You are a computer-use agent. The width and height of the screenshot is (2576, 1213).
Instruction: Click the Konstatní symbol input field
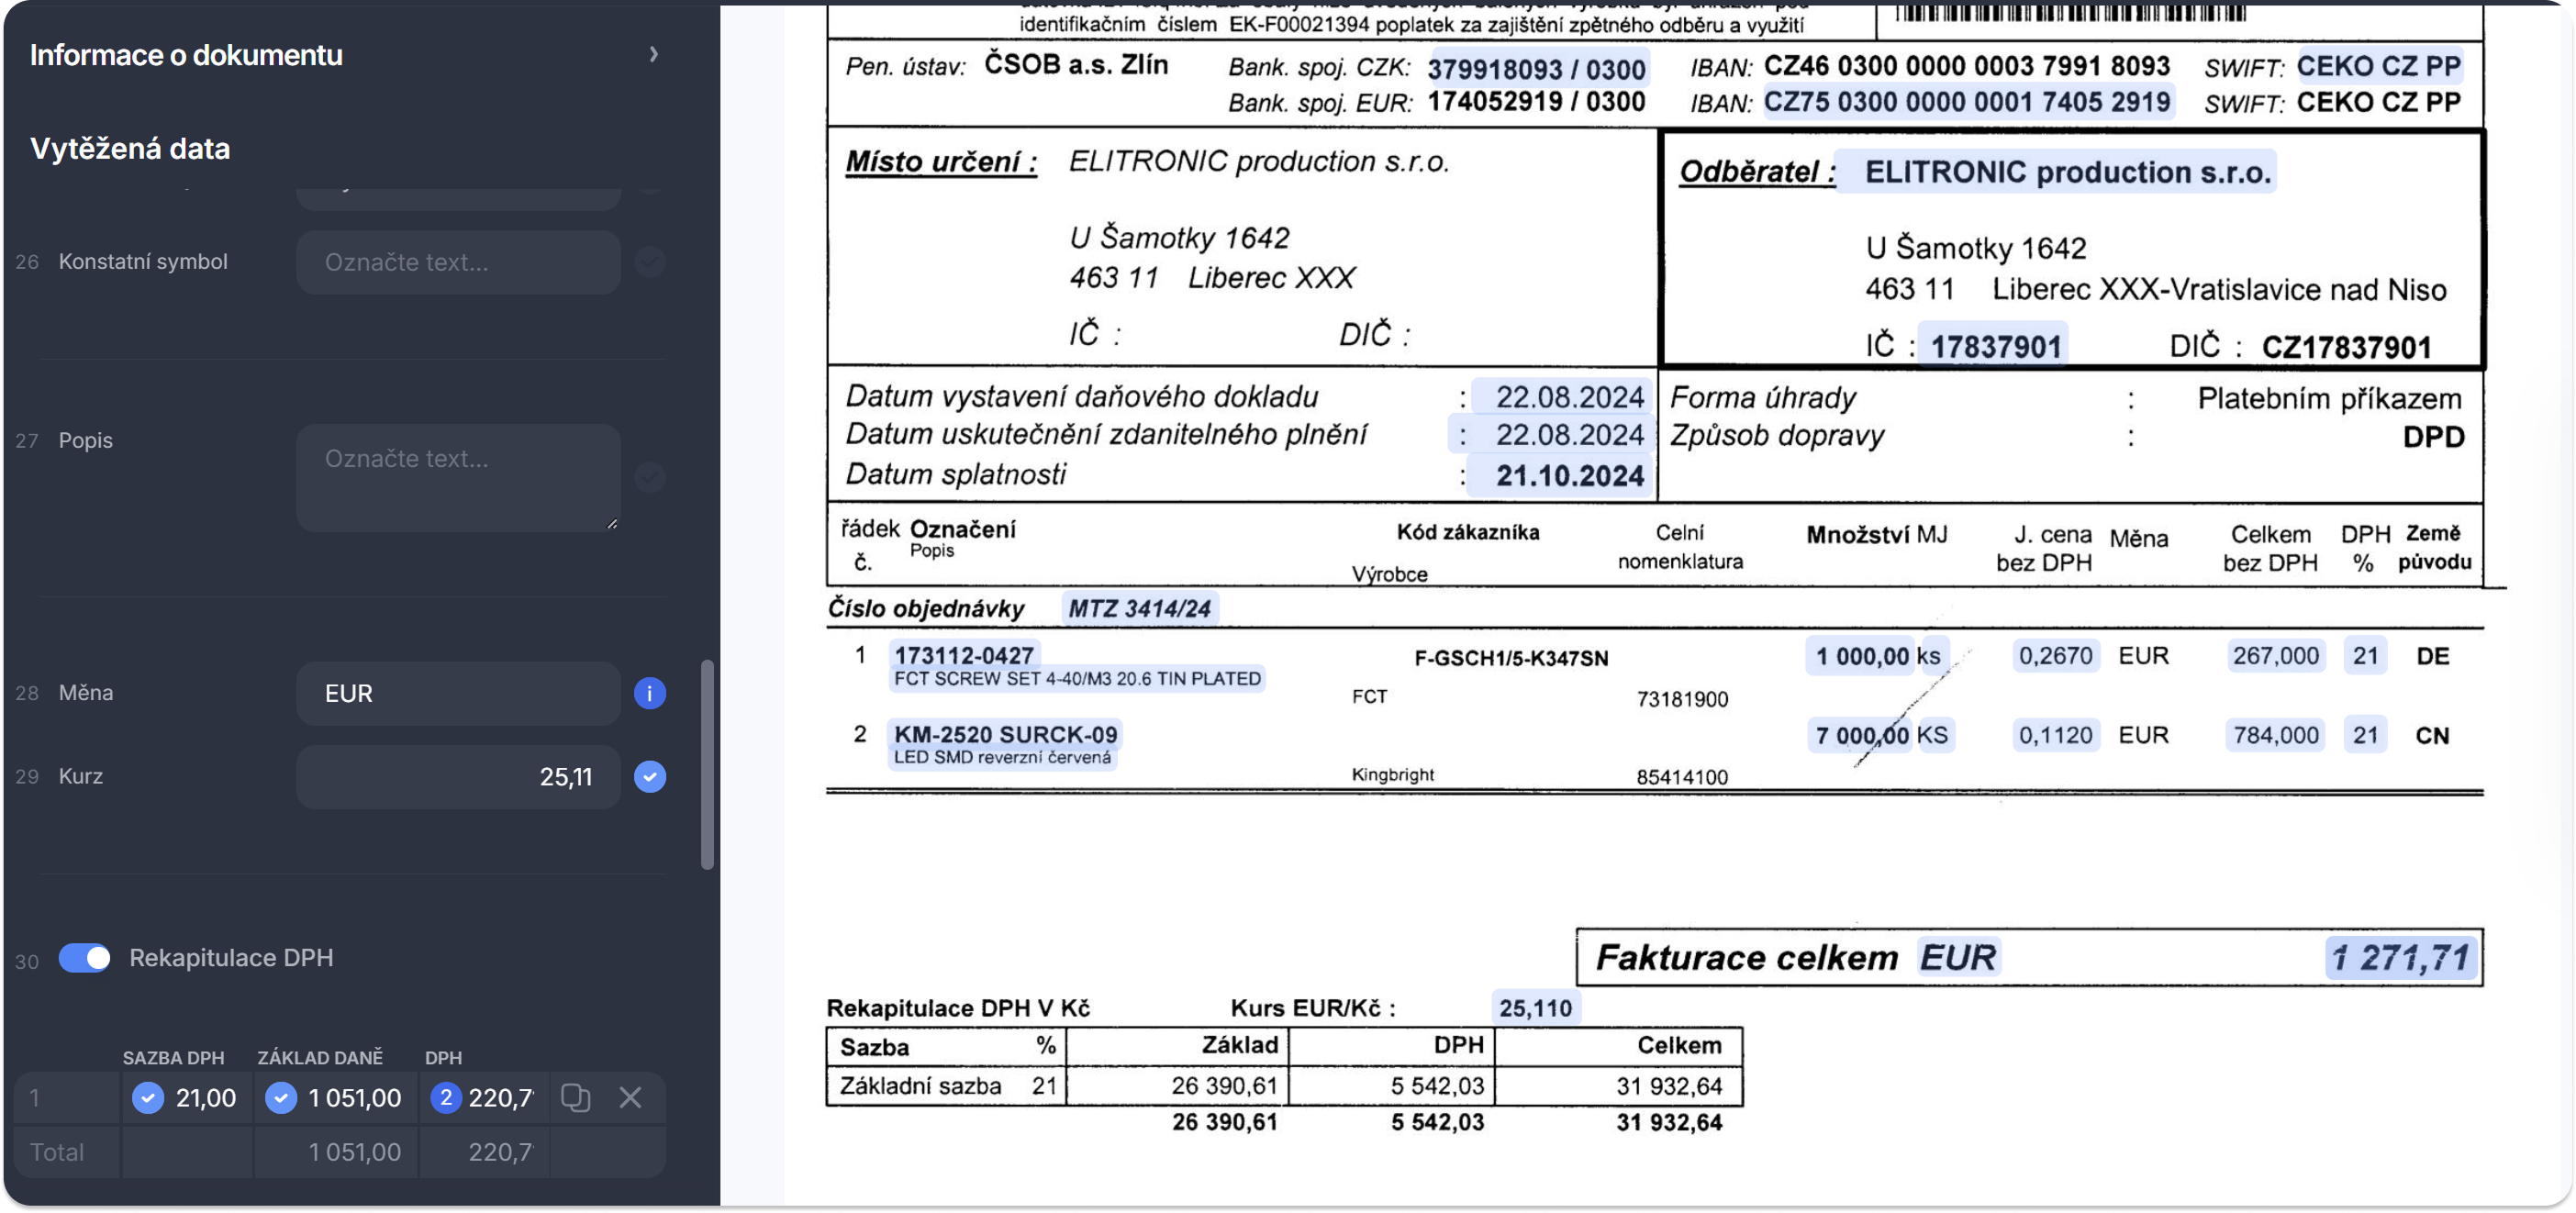pyautogui.click(x=458, y=262)
